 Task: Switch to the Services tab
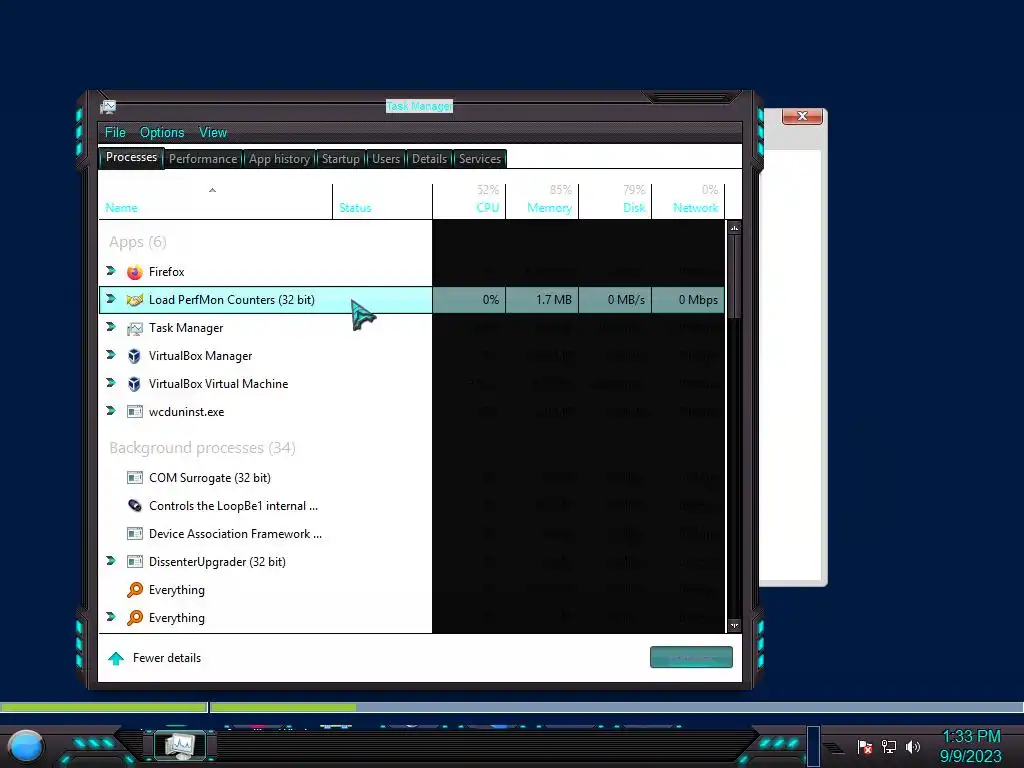480,159
